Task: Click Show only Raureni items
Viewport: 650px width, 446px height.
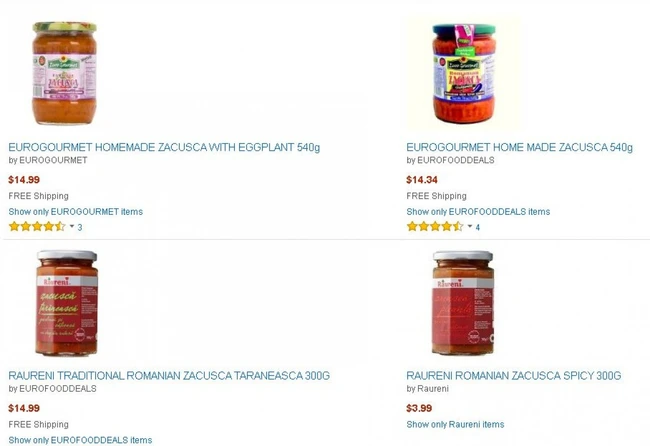Action: [x=455, y=424]
